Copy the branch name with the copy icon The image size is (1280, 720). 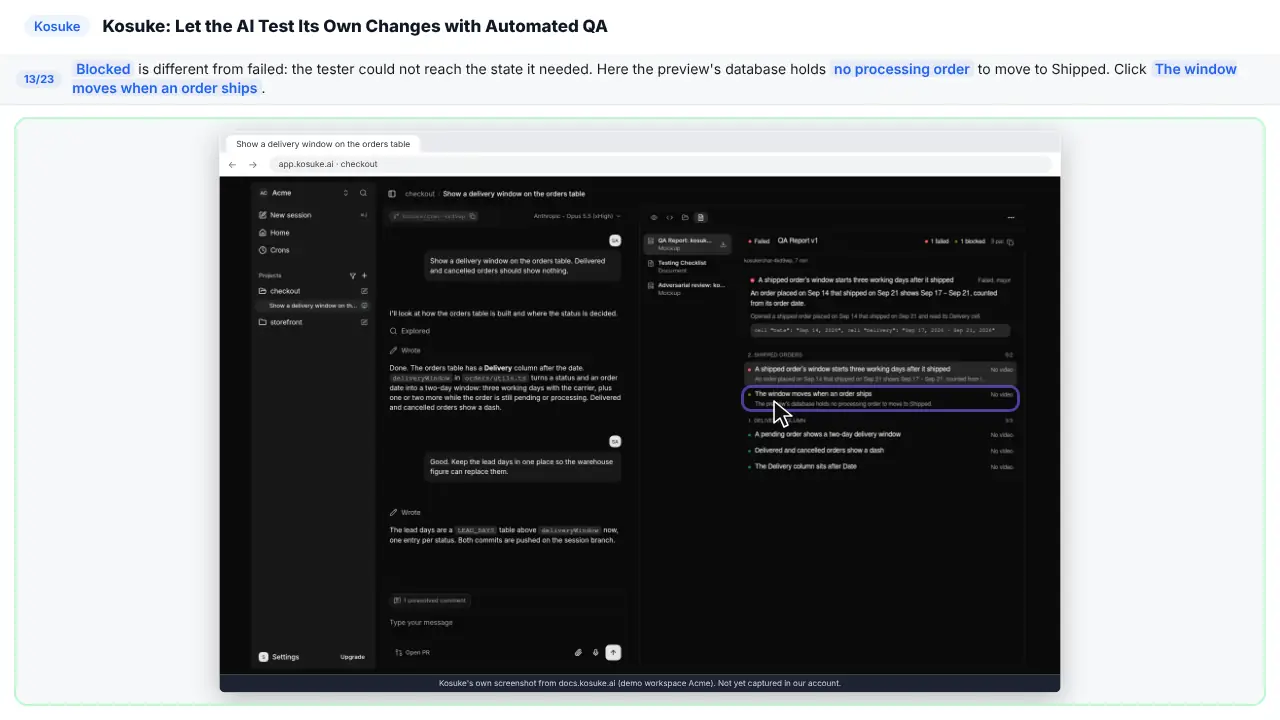tap(473, 216)
